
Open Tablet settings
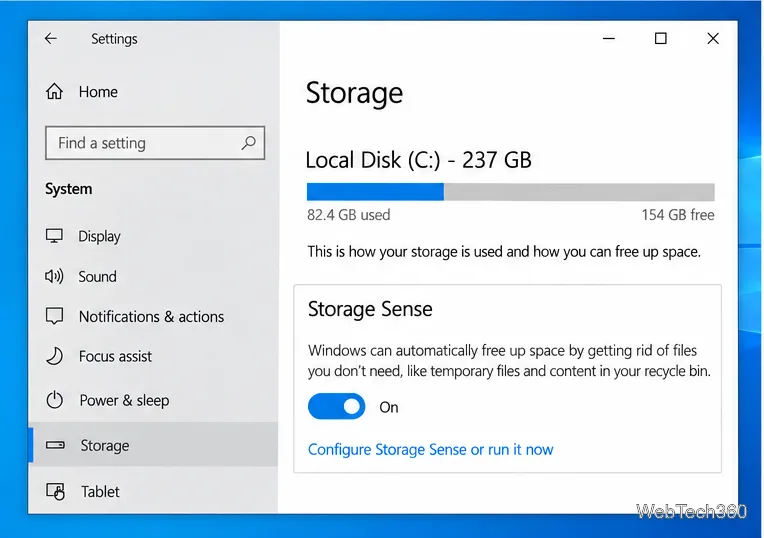(x=100, y=492)
